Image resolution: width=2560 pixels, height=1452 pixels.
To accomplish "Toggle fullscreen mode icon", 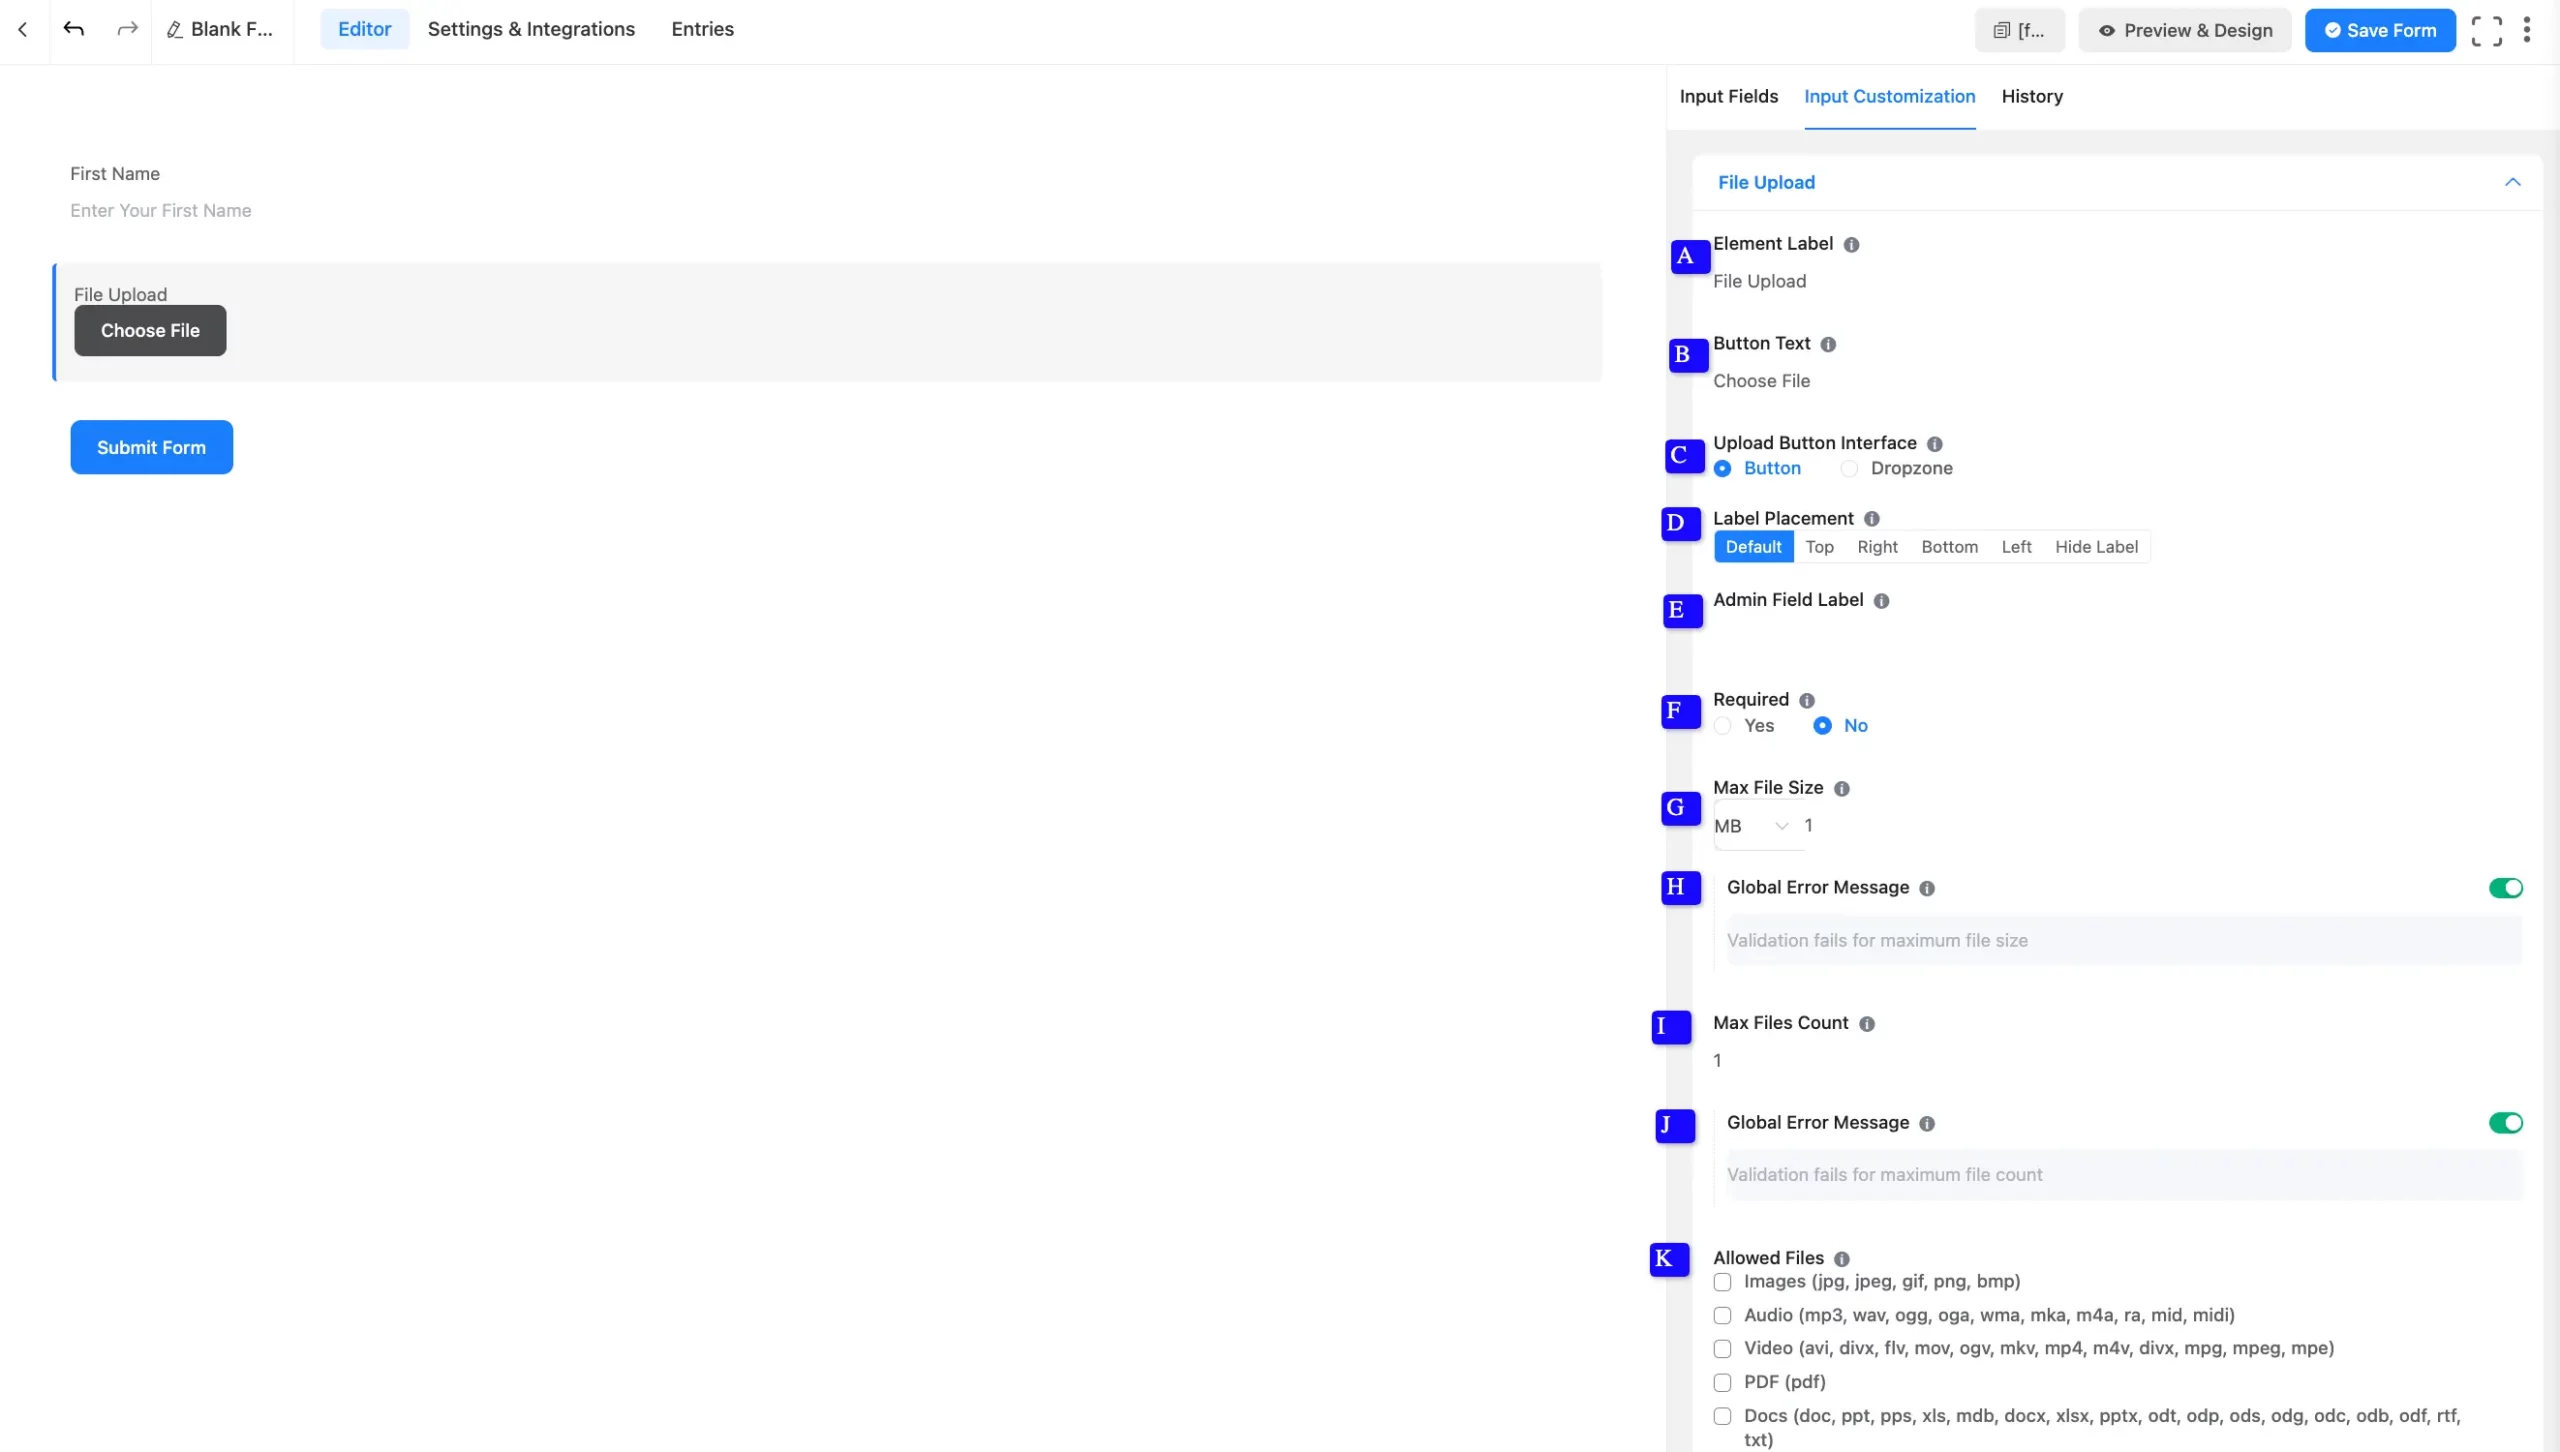I will (2486, 31).
